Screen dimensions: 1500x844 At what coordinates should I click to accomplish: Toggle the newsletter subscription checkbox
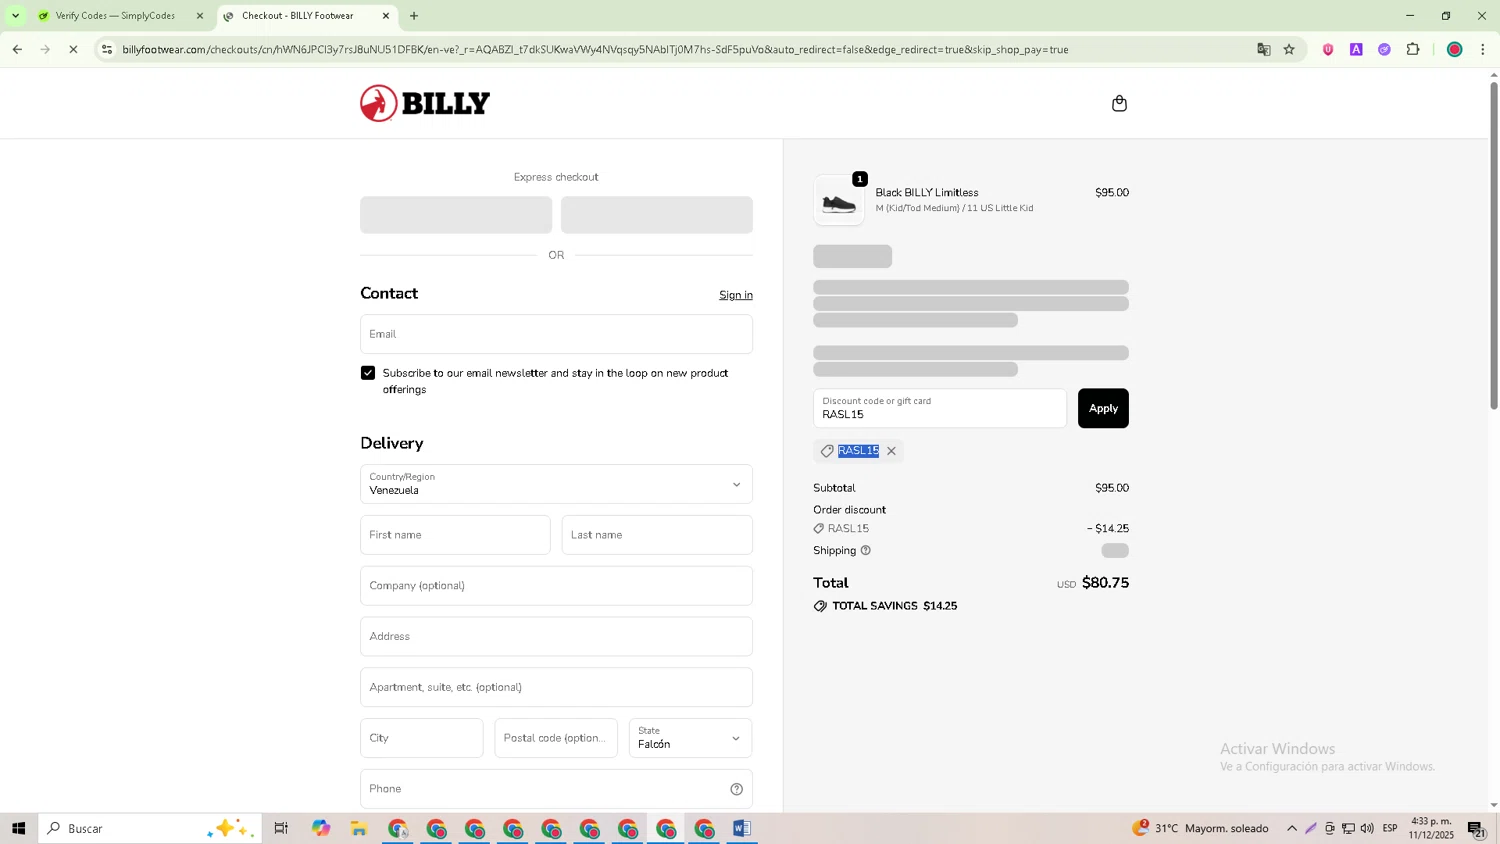[x=368, y=373]
